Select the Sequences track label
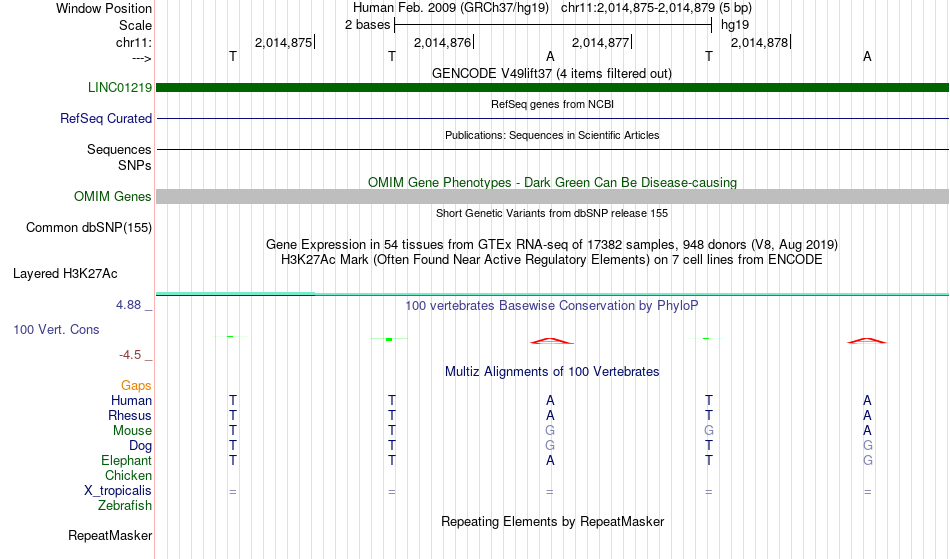This screenshot has width=950, height=559. 119,150
